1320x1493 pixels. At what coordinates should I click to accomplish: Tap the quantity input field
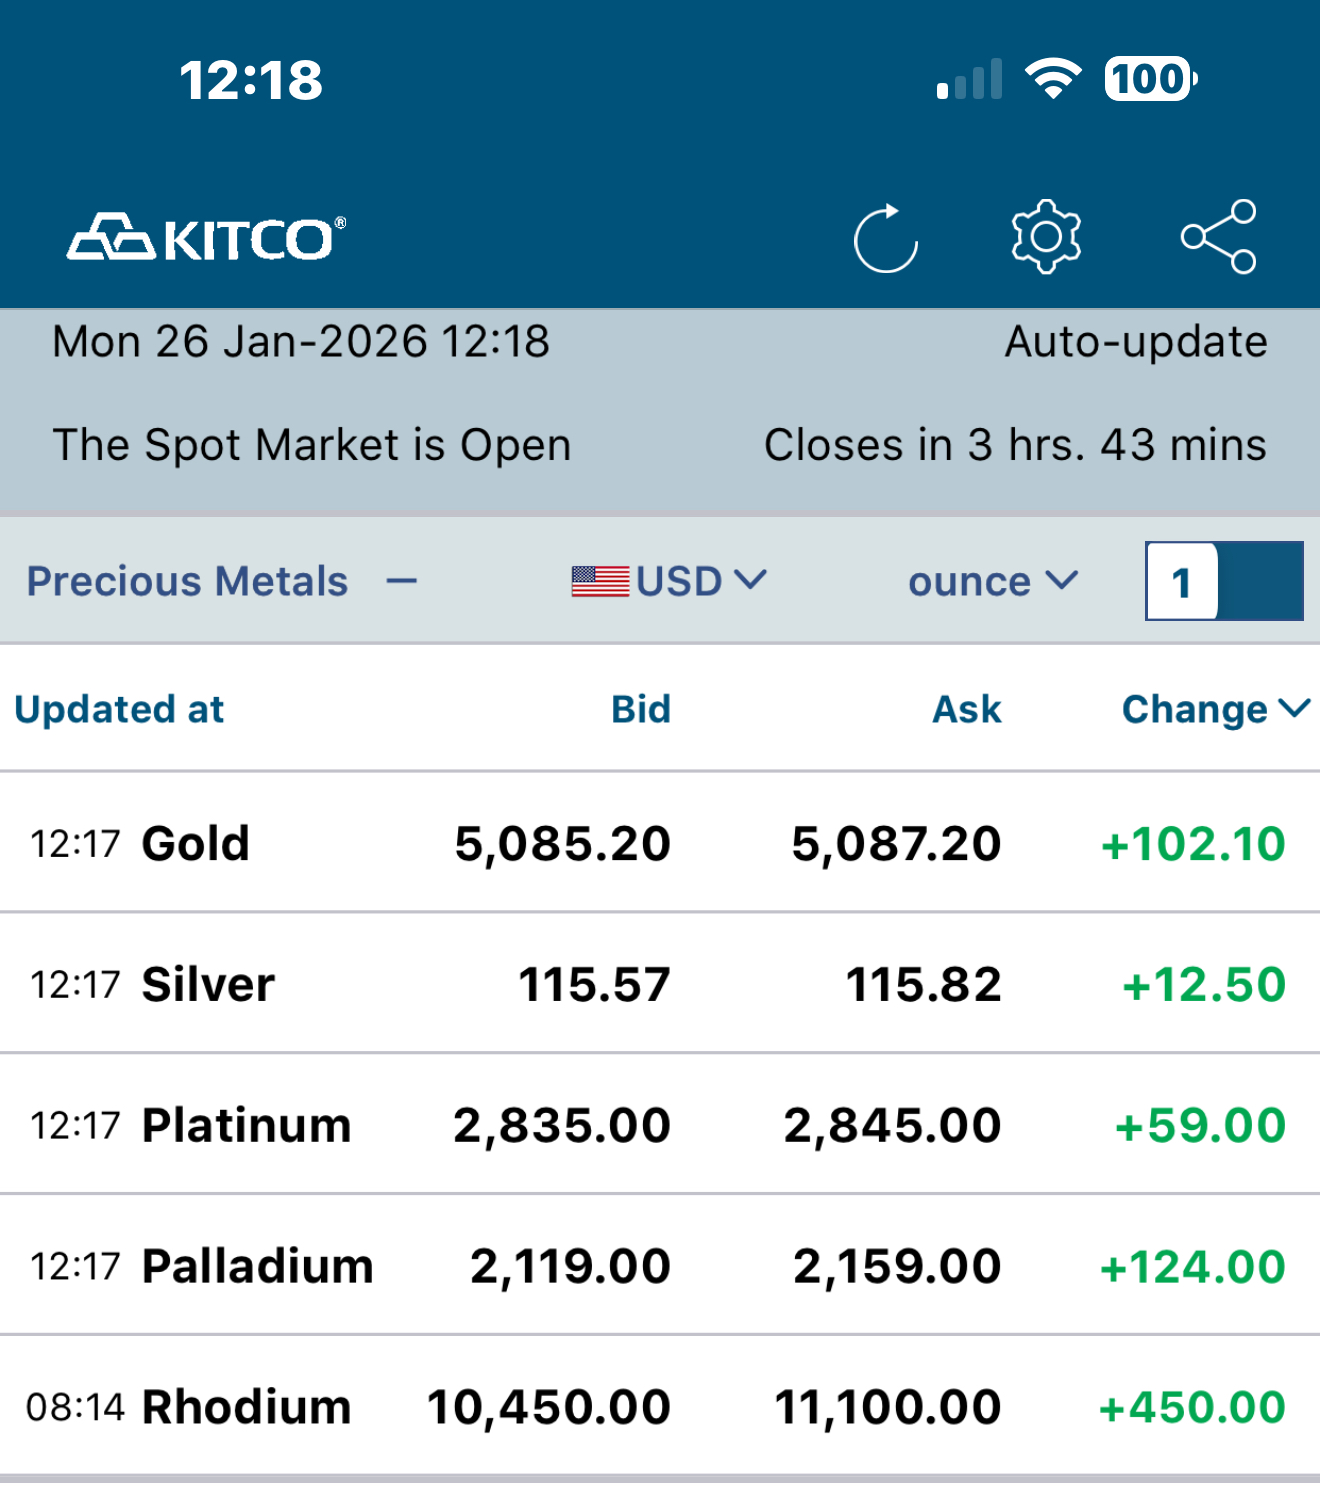click(1182, 582)
